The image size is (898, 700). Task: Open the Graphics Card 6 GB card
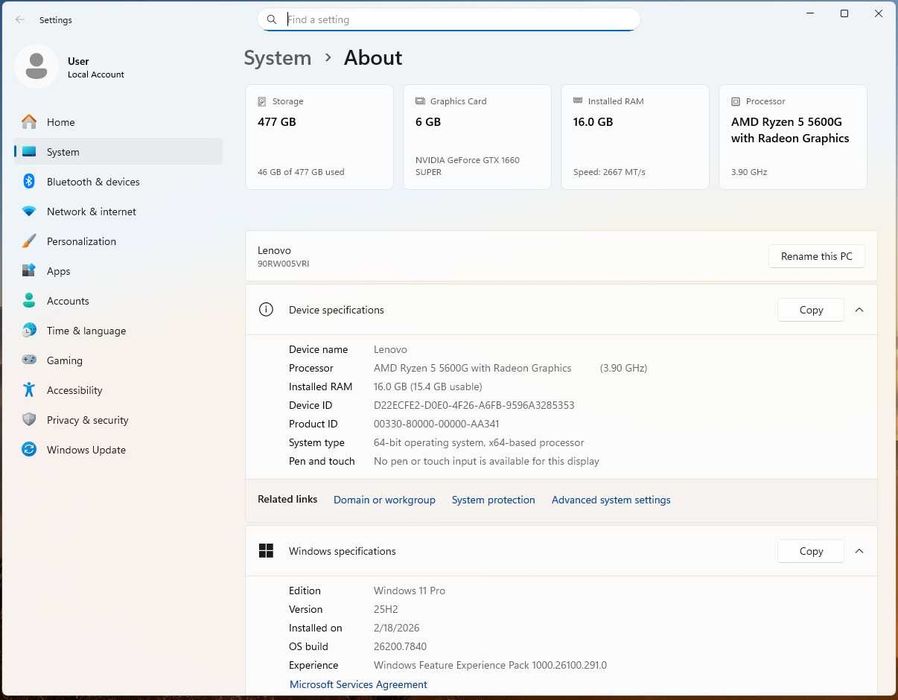pyautogui.click(x=477, y=137)
